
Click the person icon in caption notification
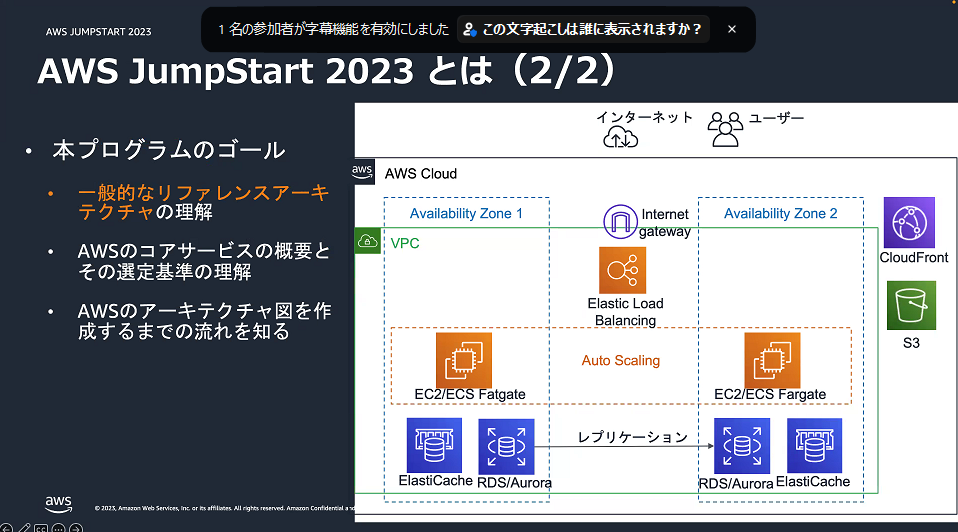click(469, 29)
